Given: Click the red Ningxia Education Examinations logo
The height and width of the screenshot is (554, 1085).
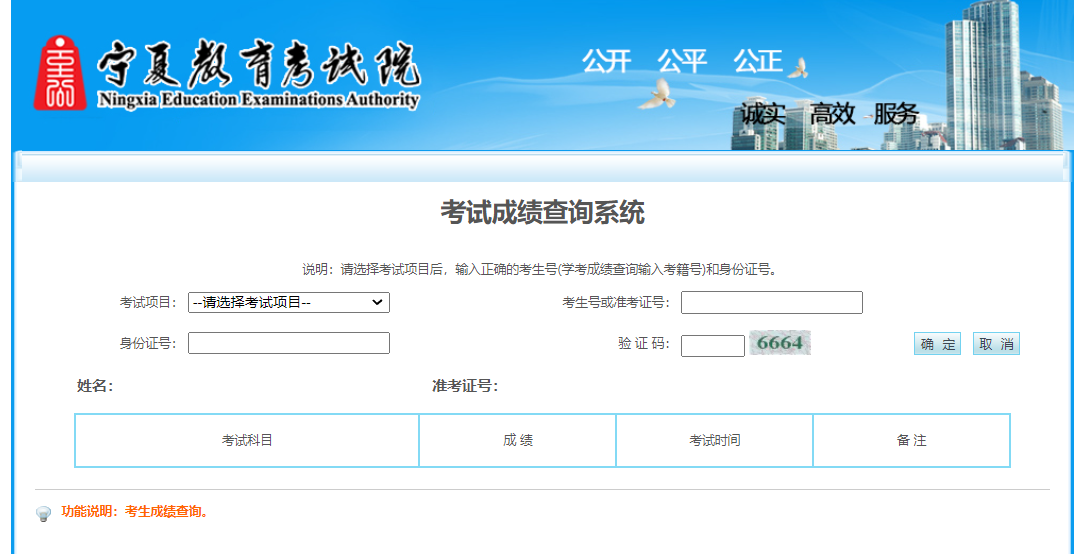Looking at the screenshot, I should [x=60, y=73].
